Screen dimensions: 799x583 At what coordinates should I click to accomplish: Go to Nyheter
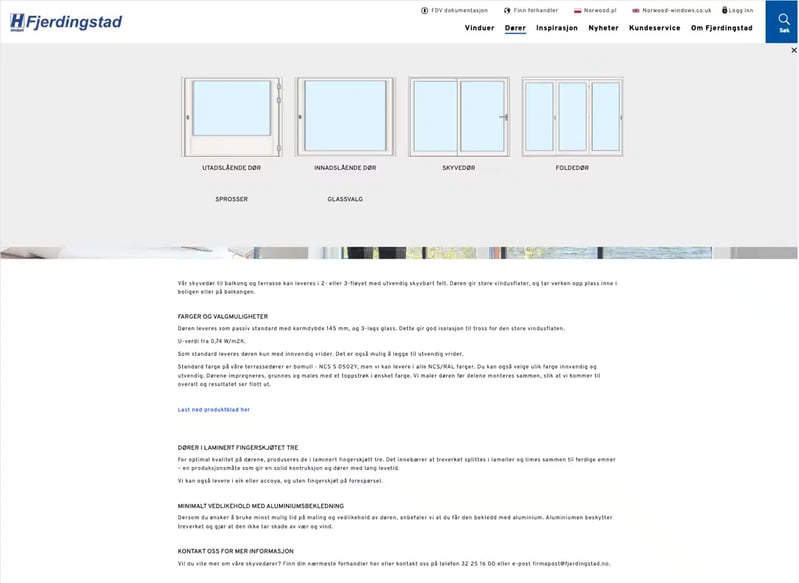pos(603,28)
